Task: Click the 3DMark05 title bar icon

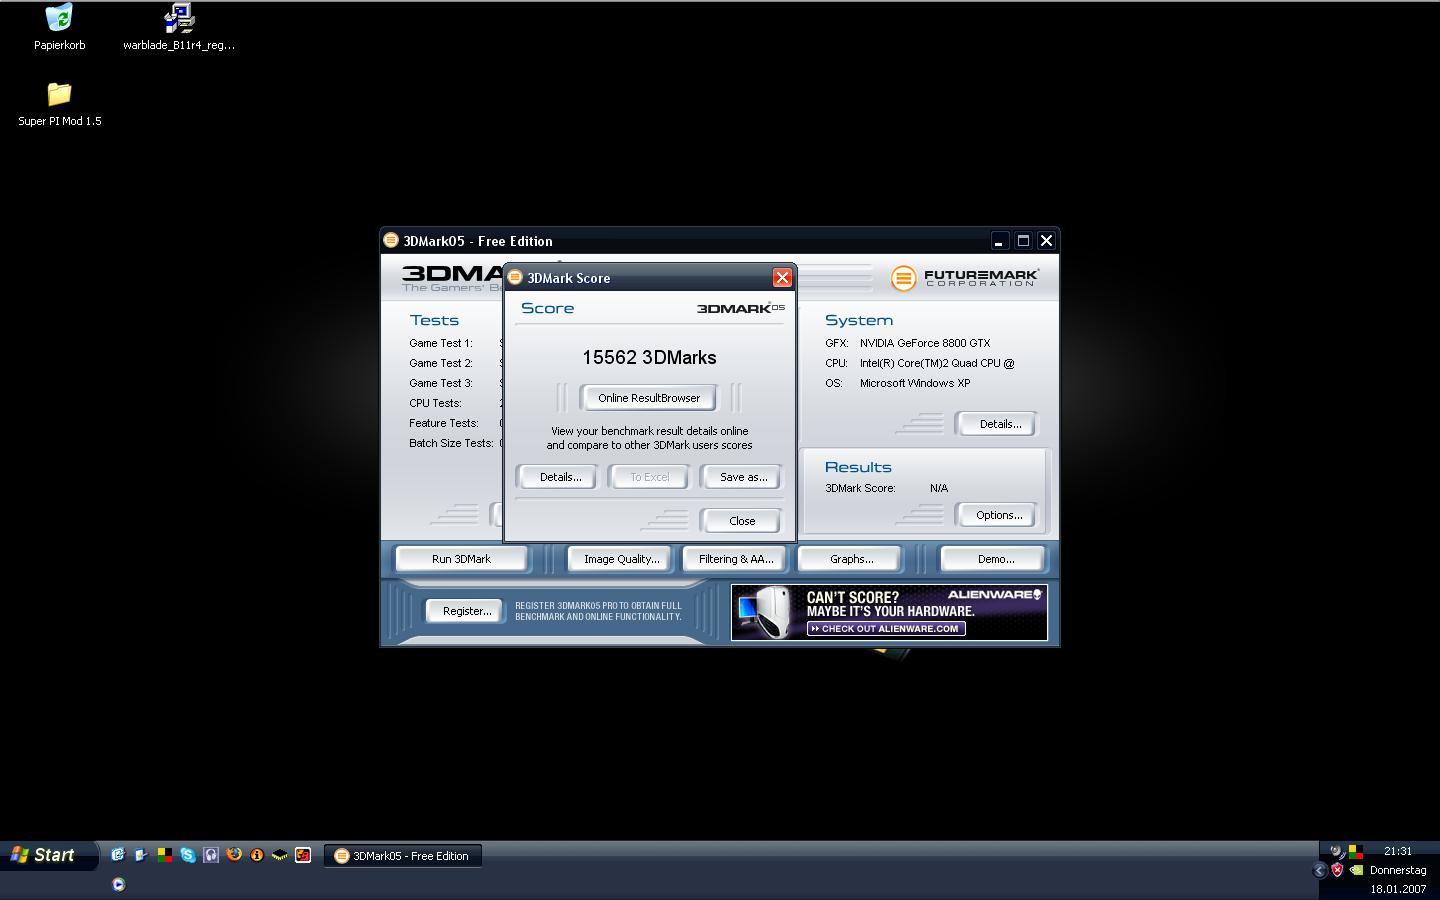Action: click(x=391, y=240)
